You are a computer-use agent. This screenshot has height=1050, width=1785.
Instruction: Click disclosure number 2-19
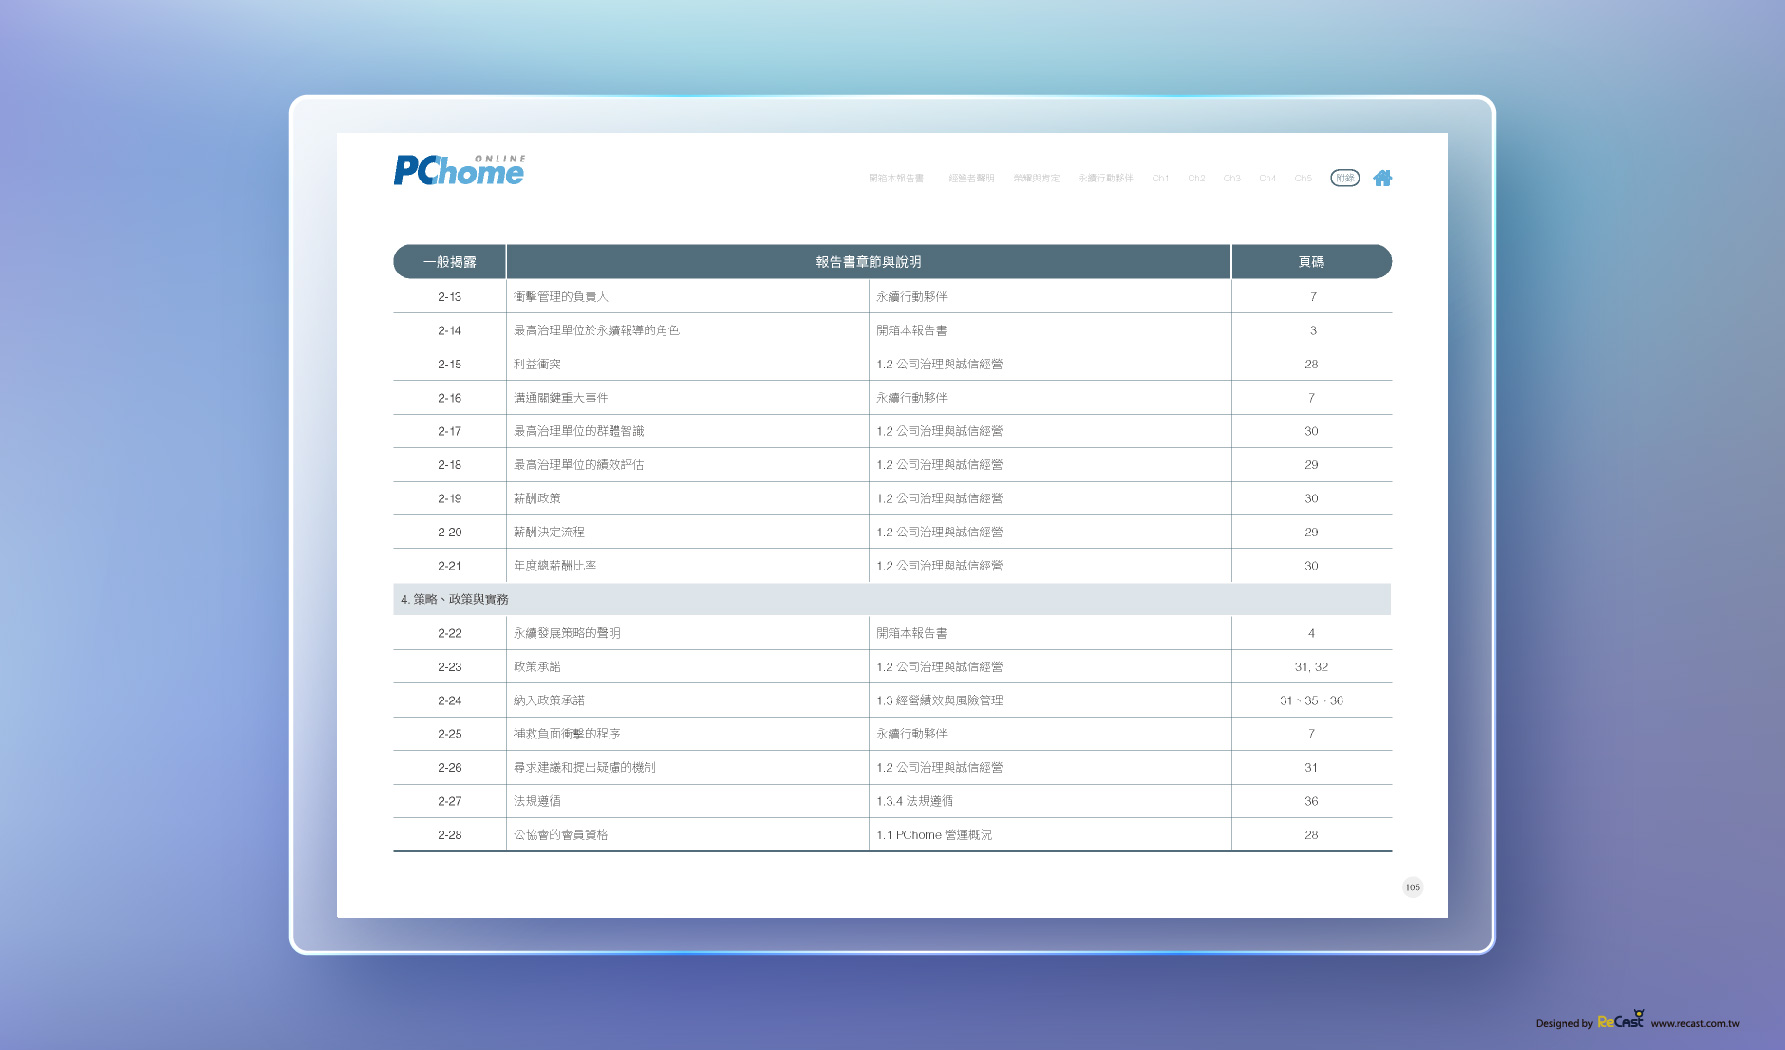[450, 498]
